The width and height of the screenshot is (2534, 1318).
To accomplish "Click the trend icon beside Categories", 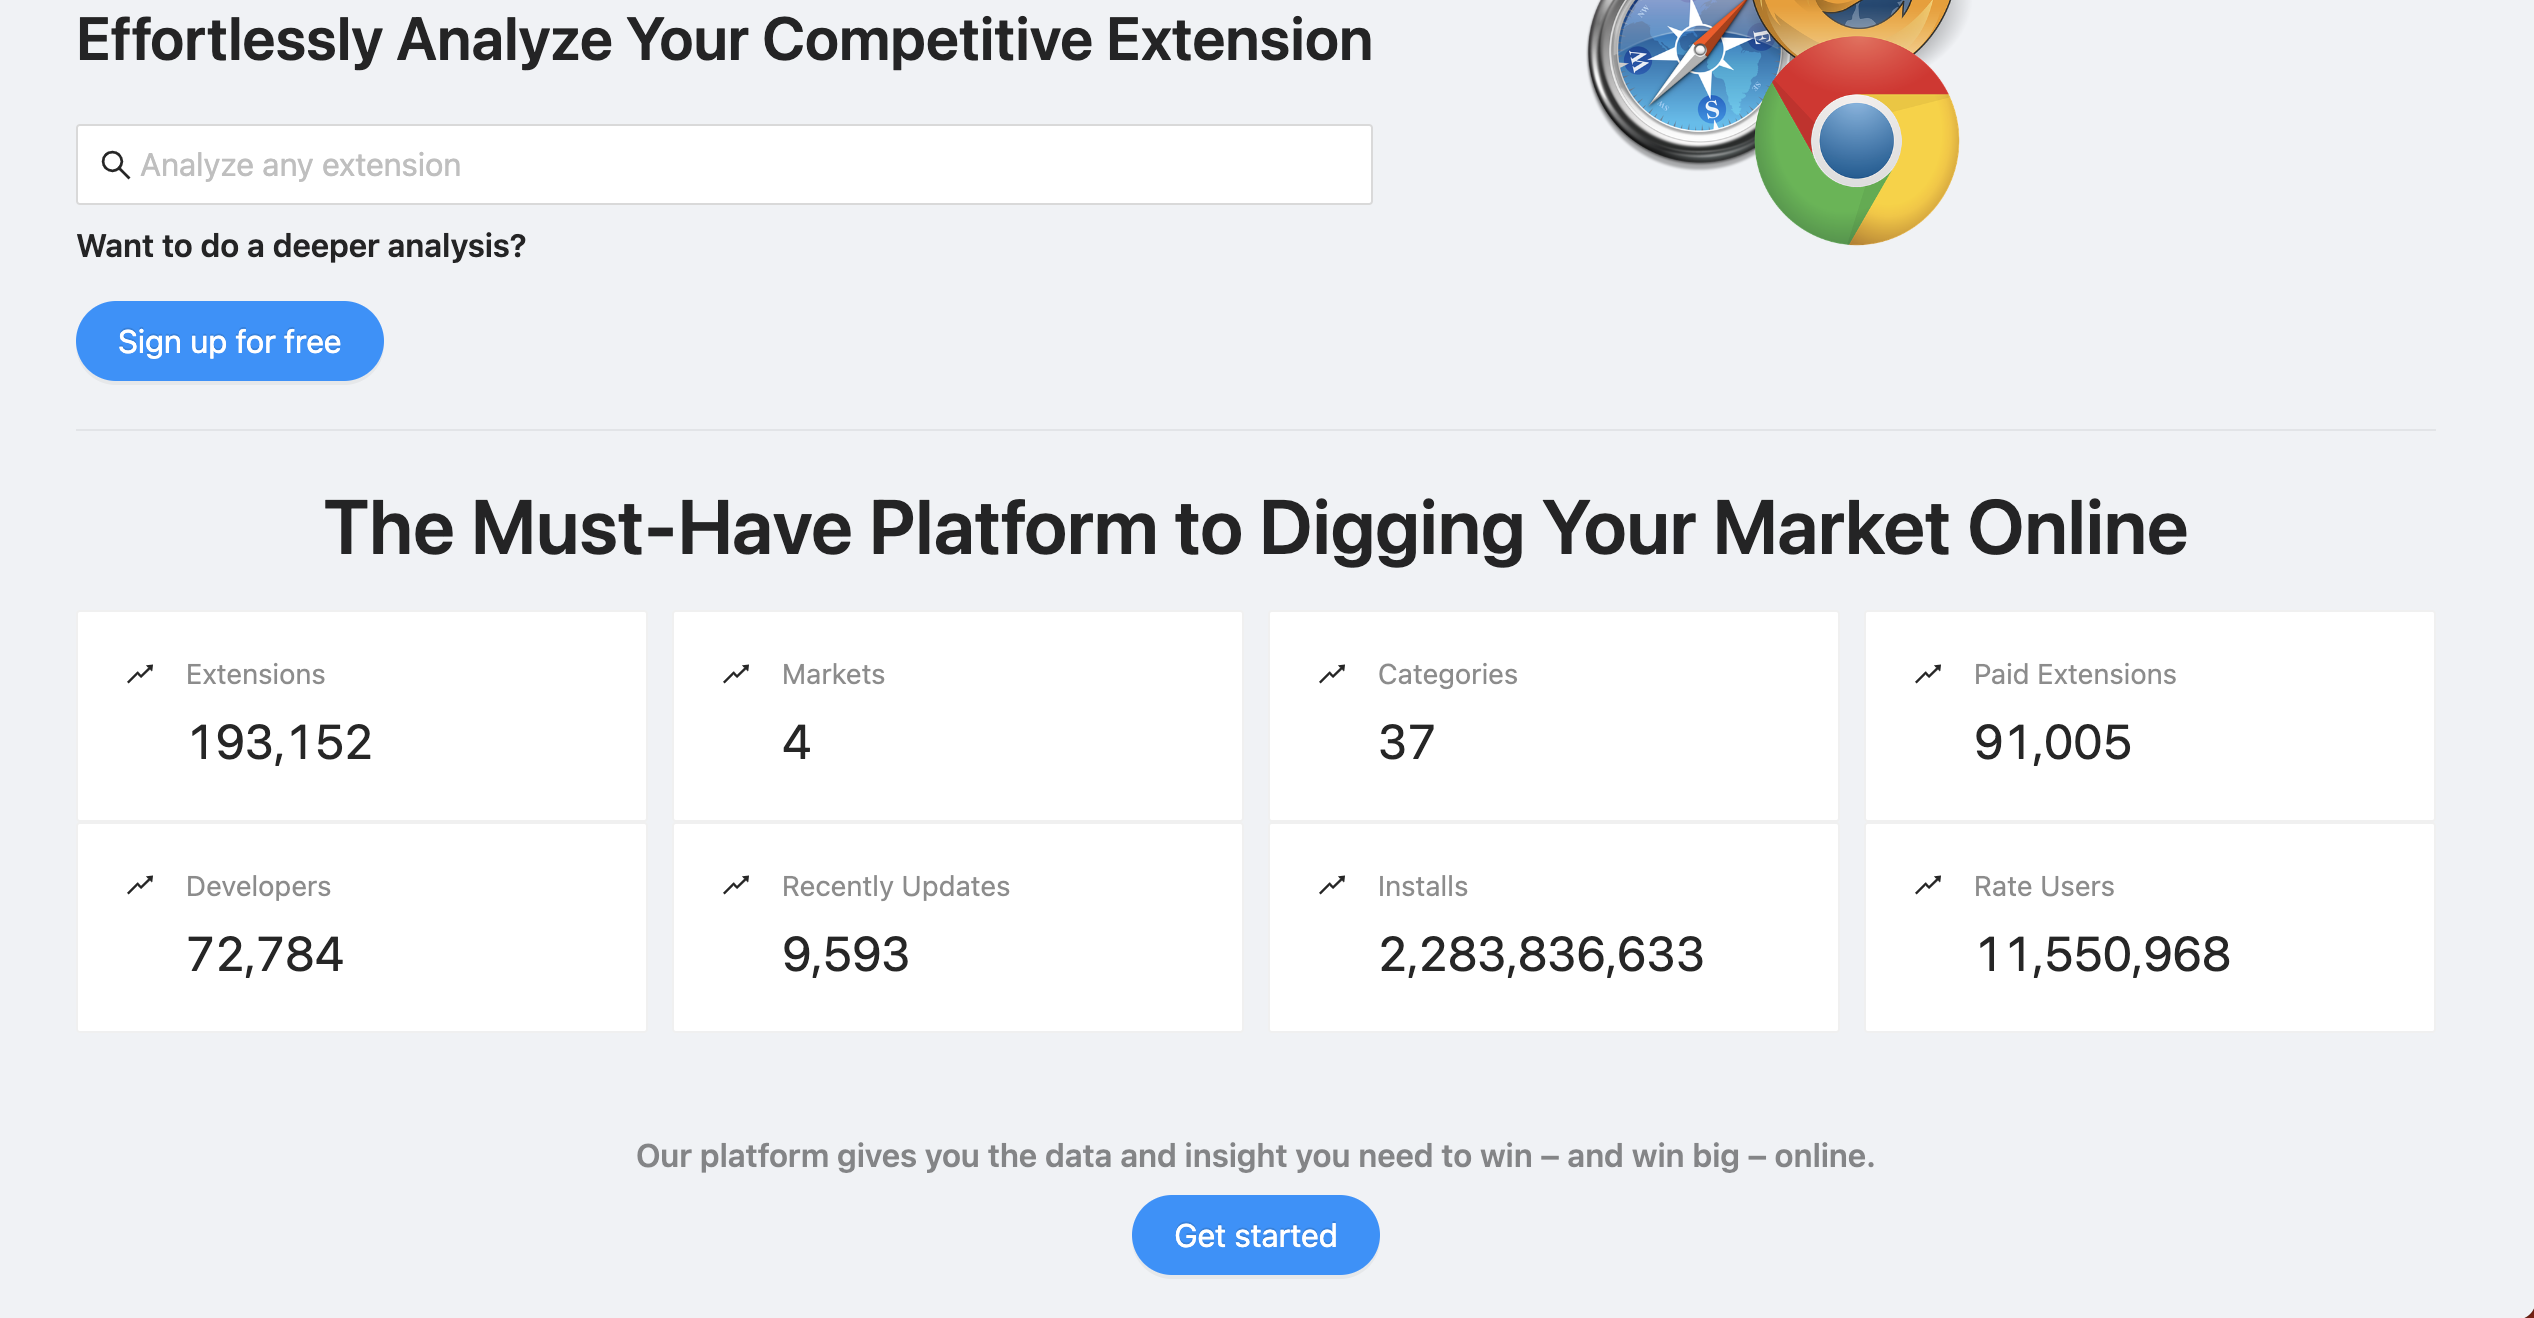I will [x=1332, y=674].
